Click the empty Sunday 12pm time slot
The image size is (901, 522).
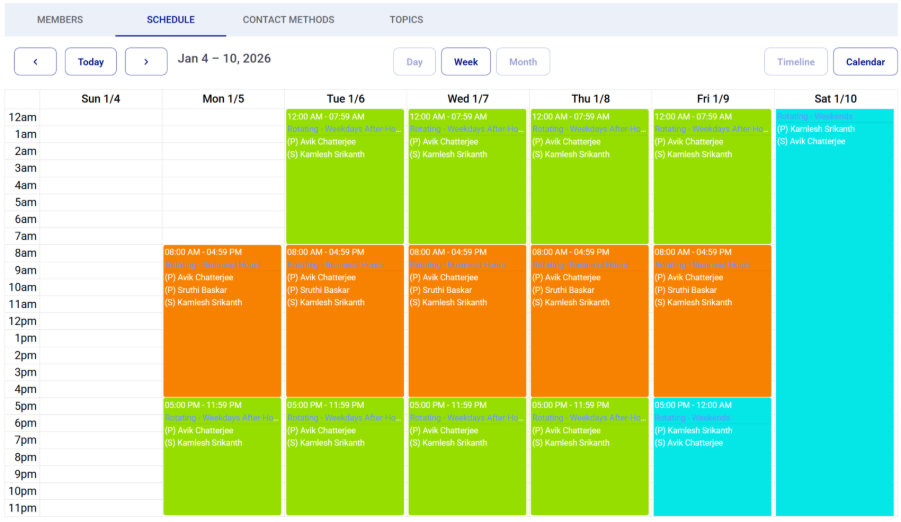pyautogui.click(x=101, y=321)
